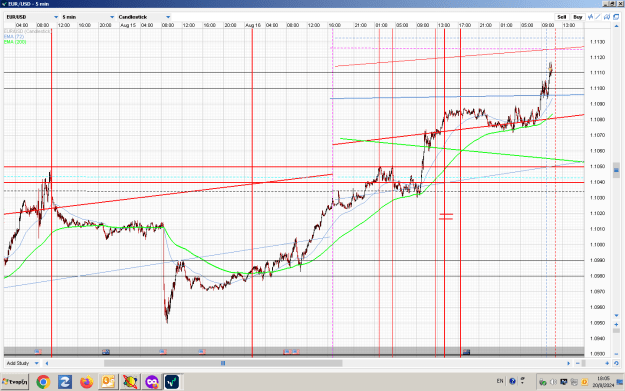Open the chart indicators tool icon

[x=590, y=17]
